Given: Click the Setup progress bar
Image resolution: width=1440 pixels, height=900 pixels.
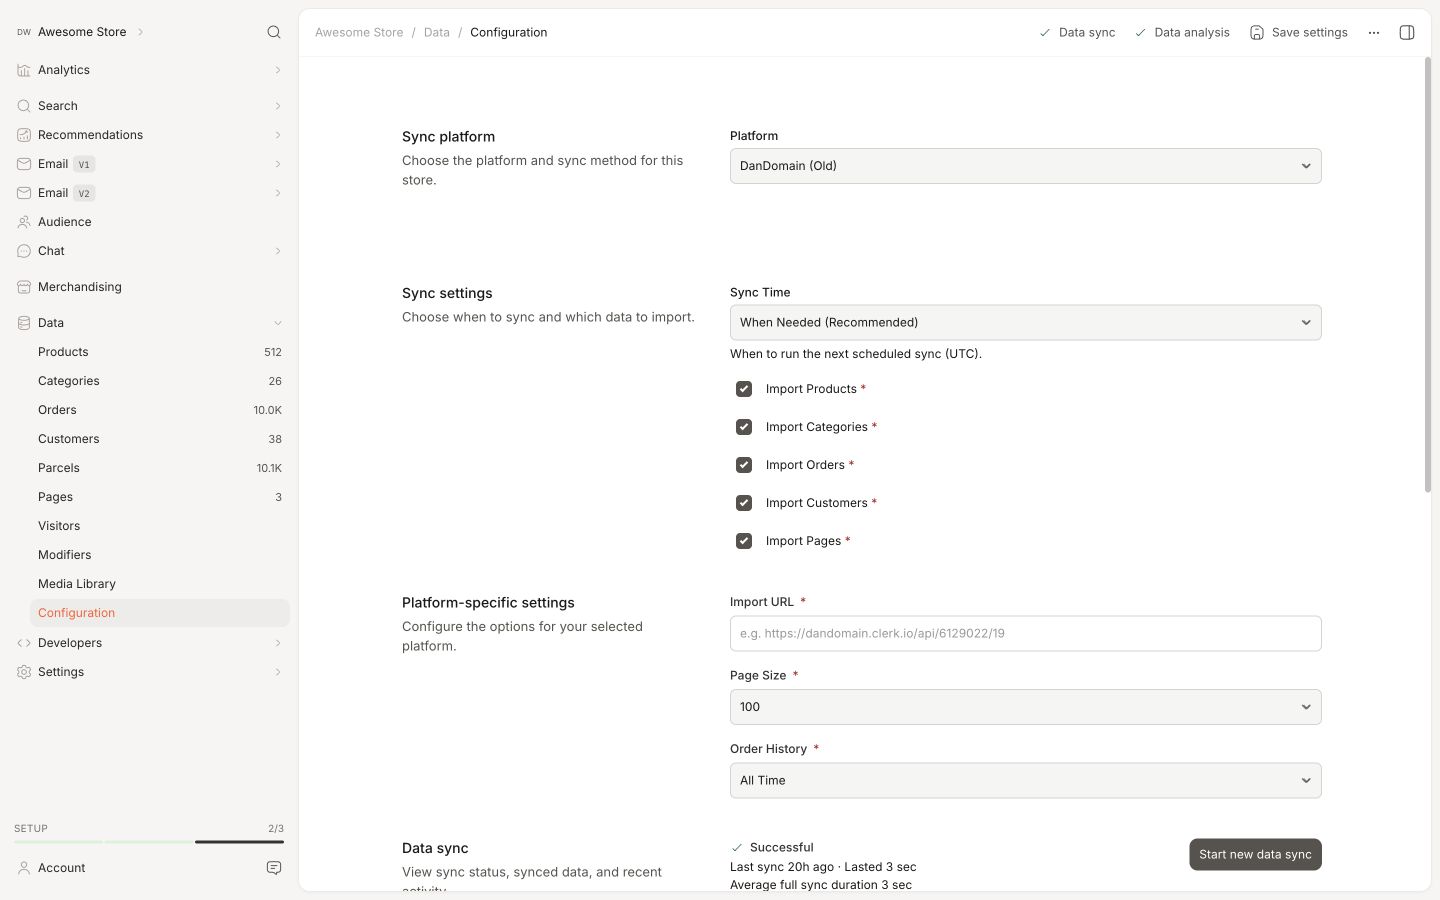Looking at the screenshot, I should (149, 842).
